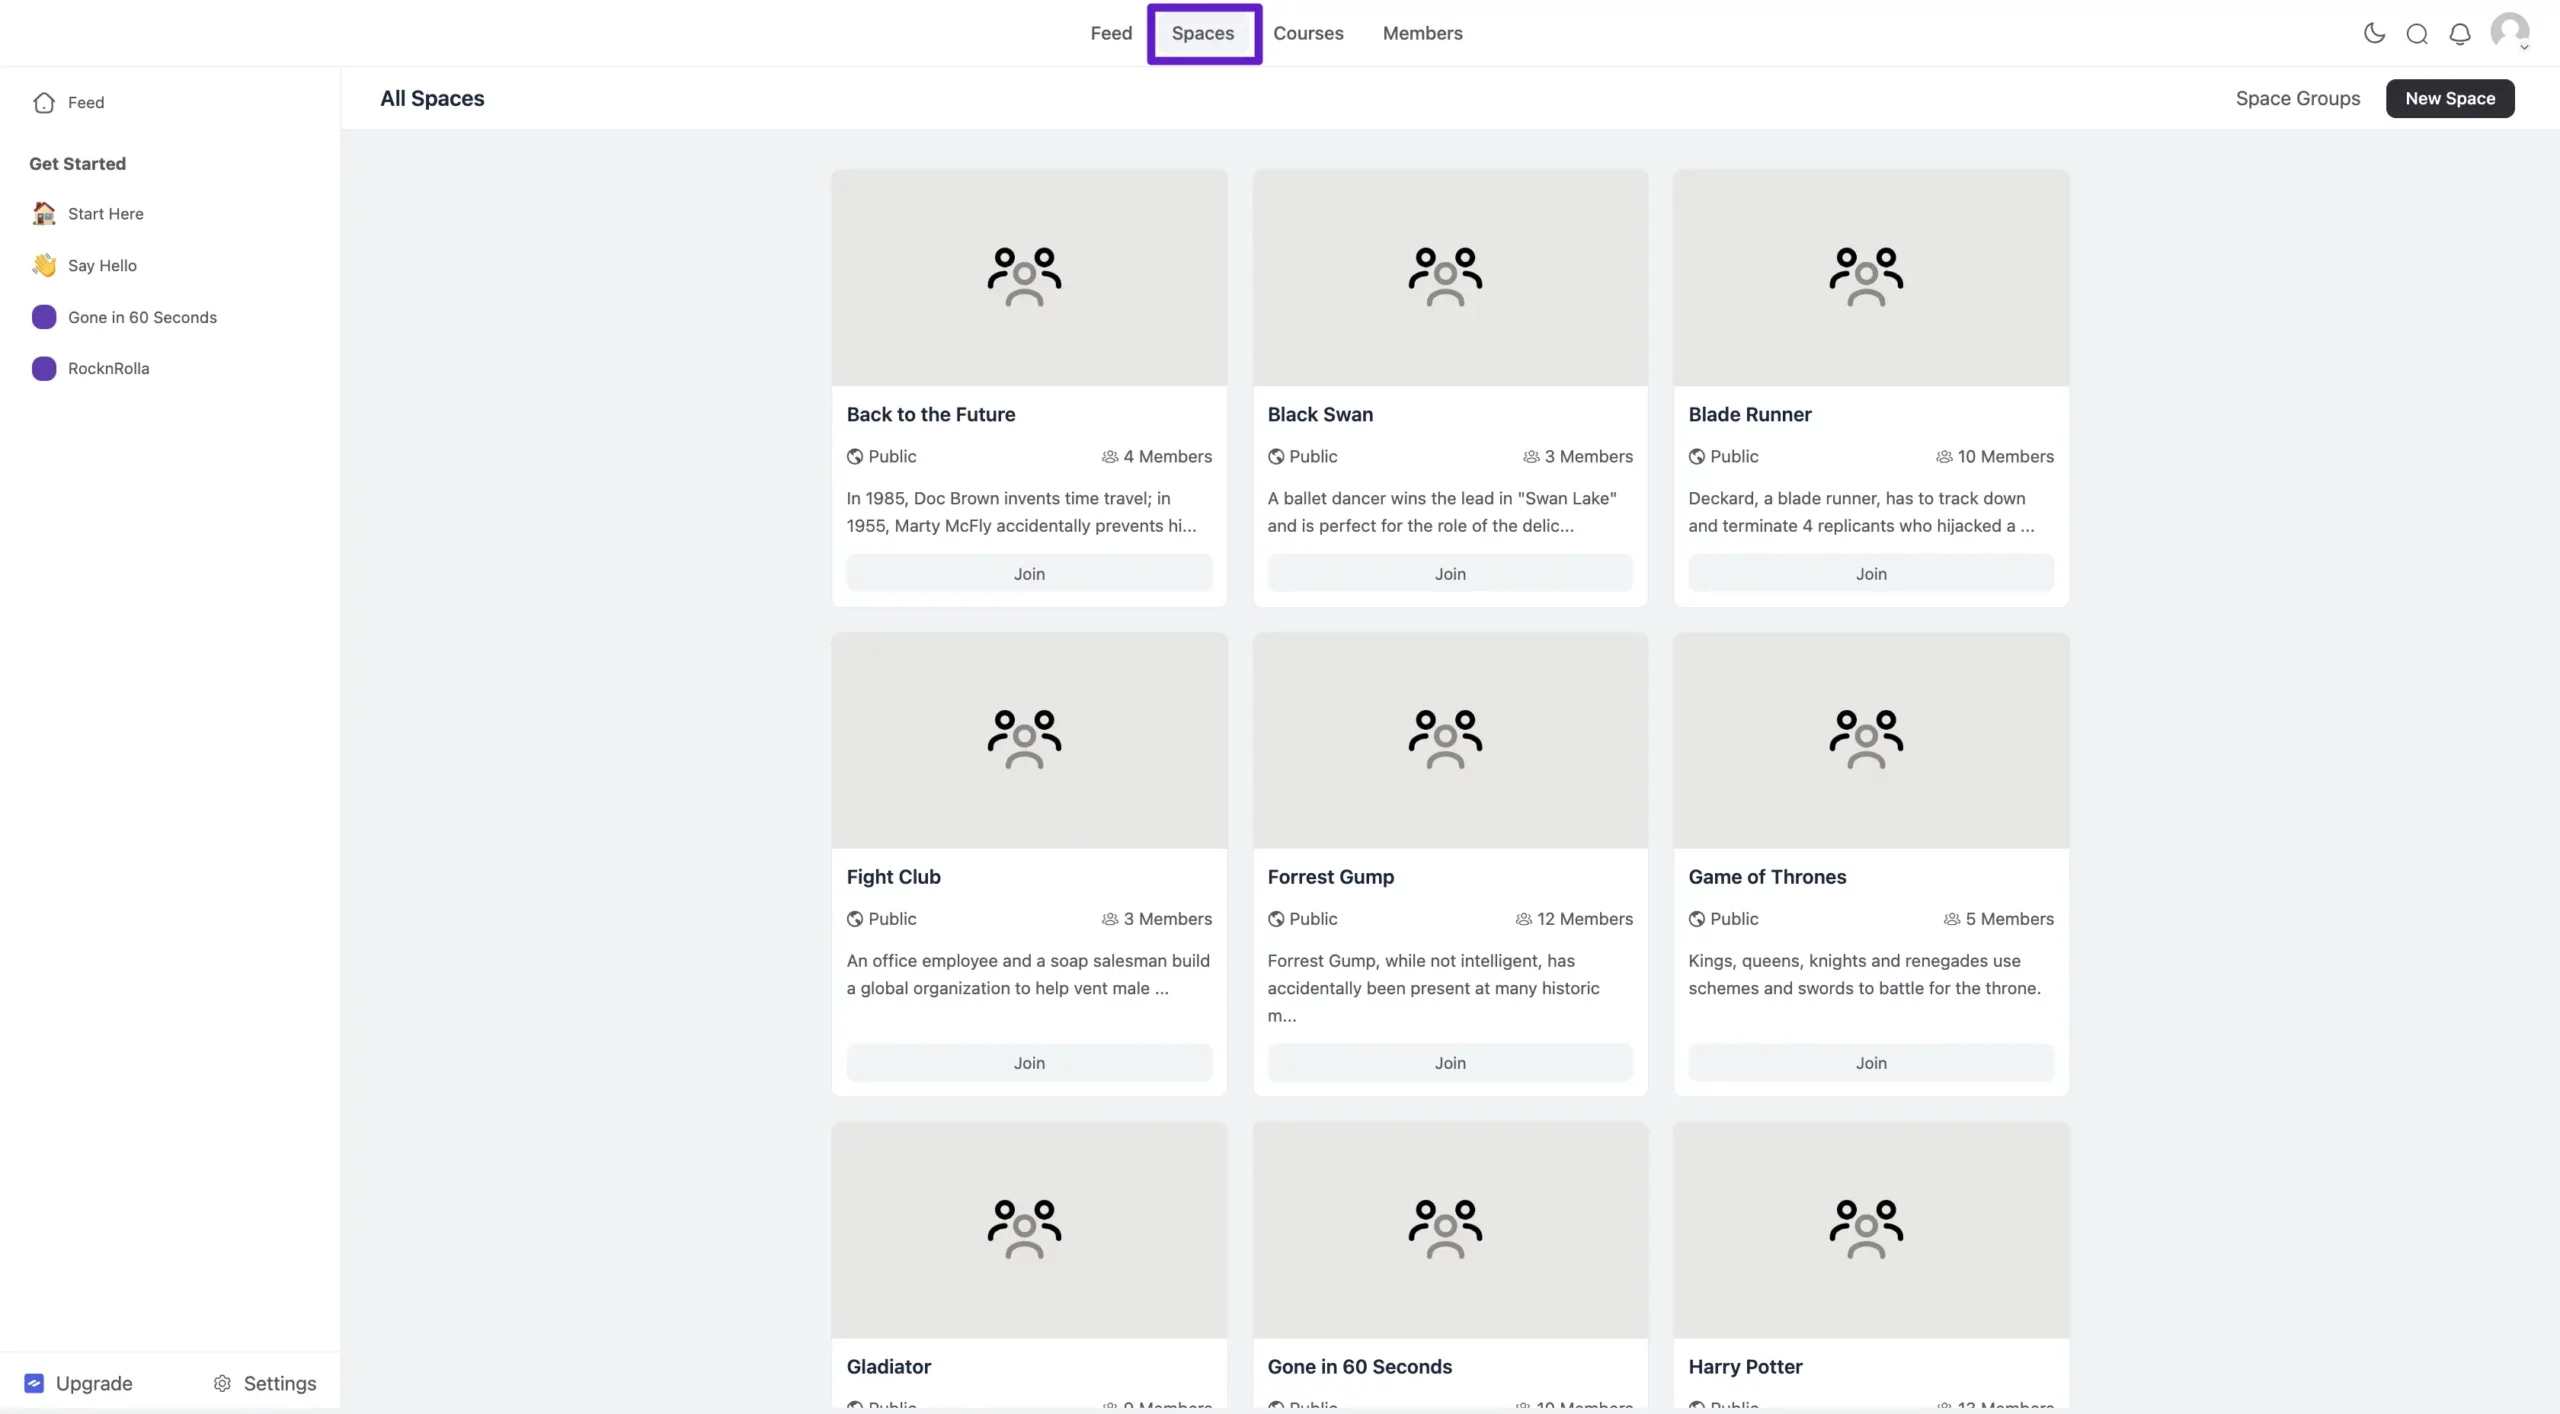Open the Back to the Future title
This screenshot has width=2560, height=1414.
[x=931, y=414]
